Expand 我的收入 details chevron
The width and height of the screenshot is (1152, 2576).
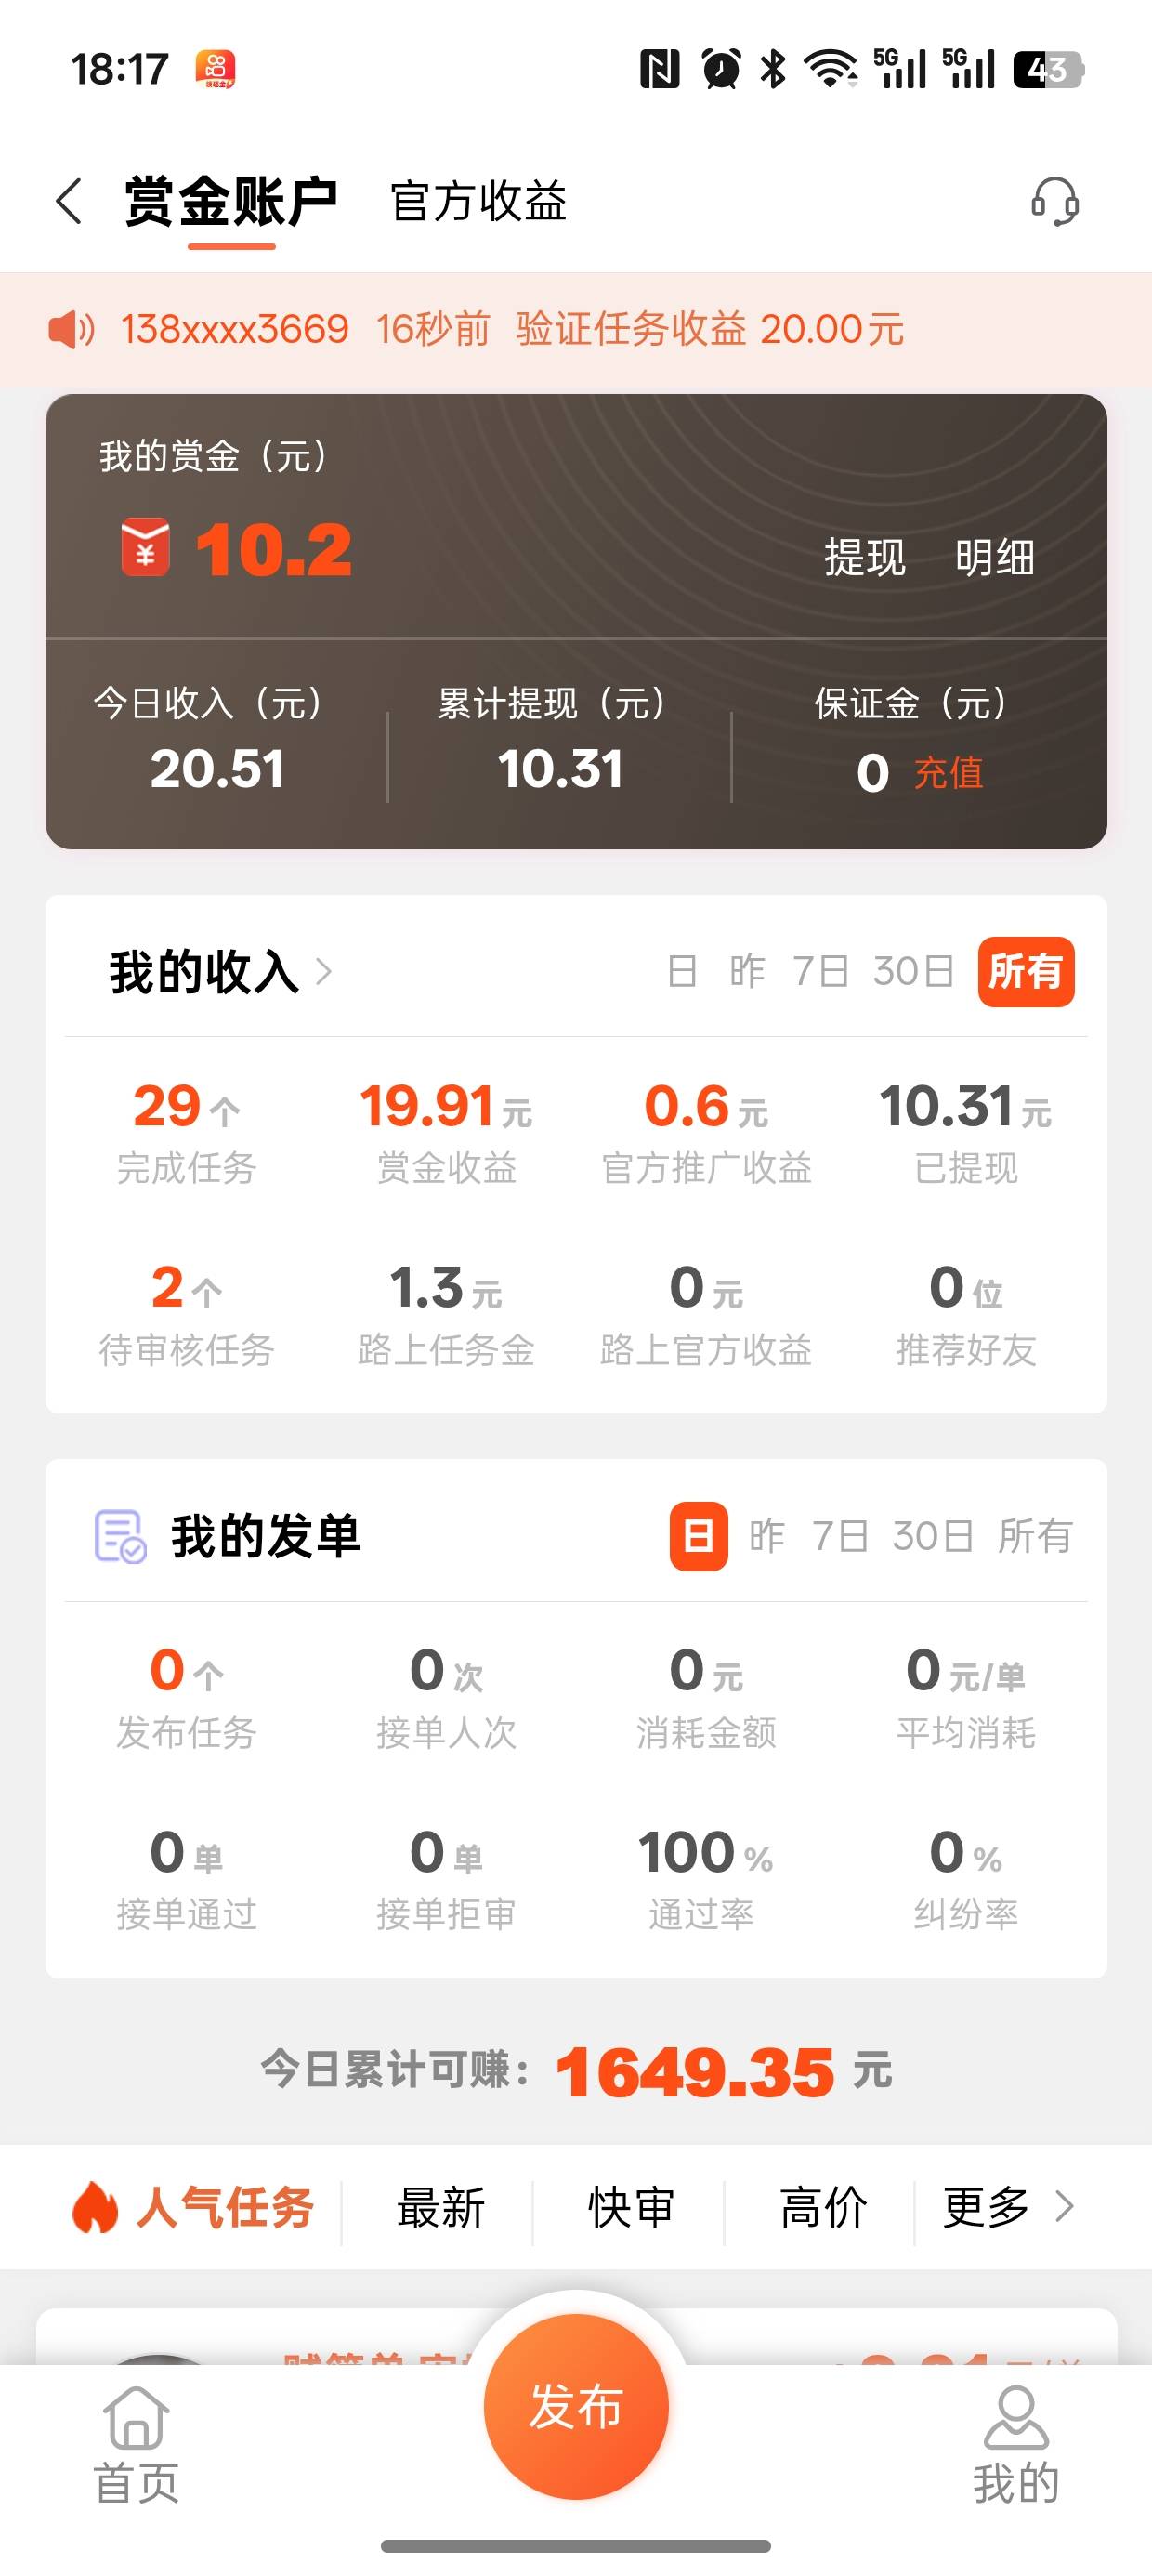pyautogui.click(x=324, y=972)
